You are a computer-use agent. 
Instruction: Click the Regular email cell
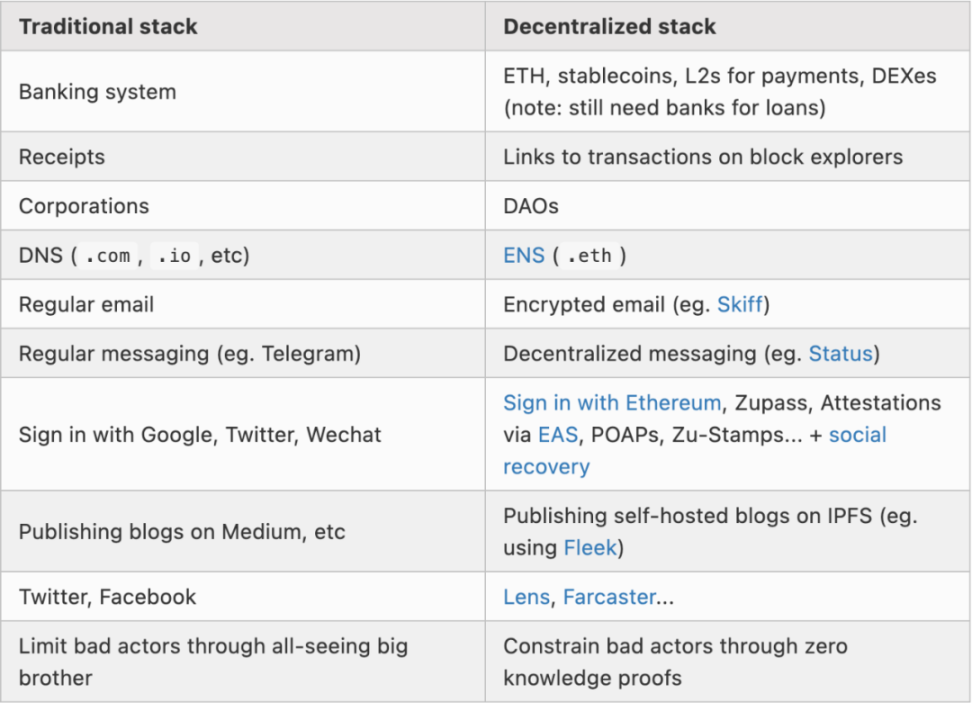pyautogui.click(x=86, y=304)
